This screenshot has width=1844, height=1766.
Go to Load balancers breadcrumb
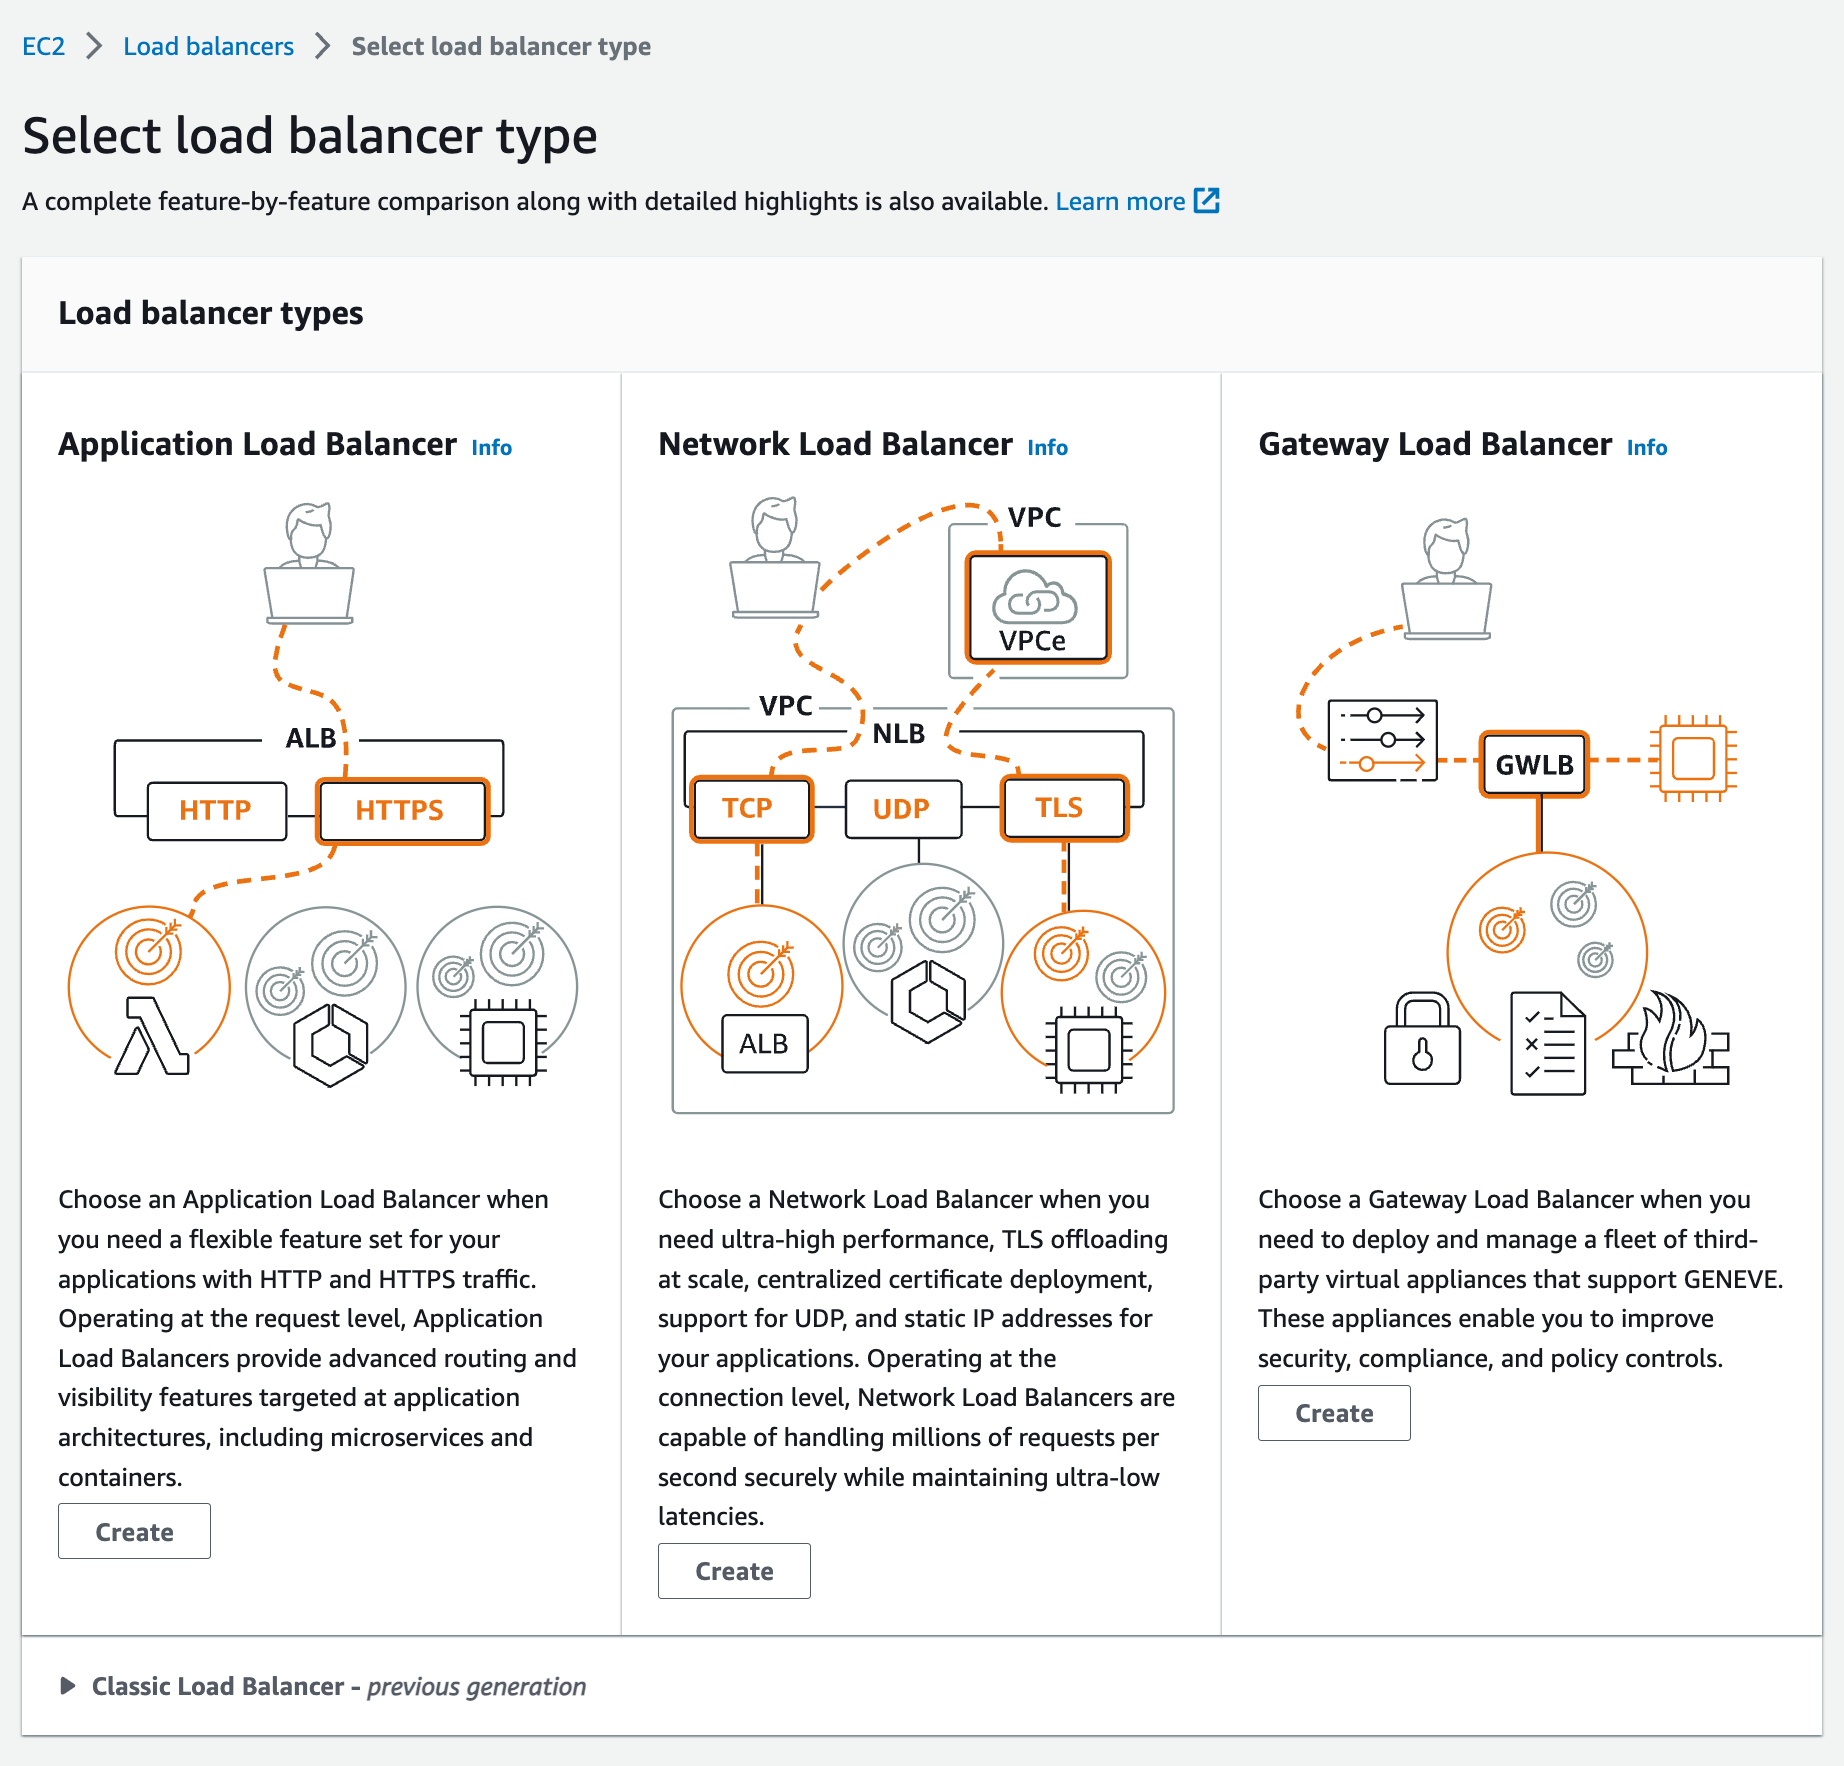point(208,46)
